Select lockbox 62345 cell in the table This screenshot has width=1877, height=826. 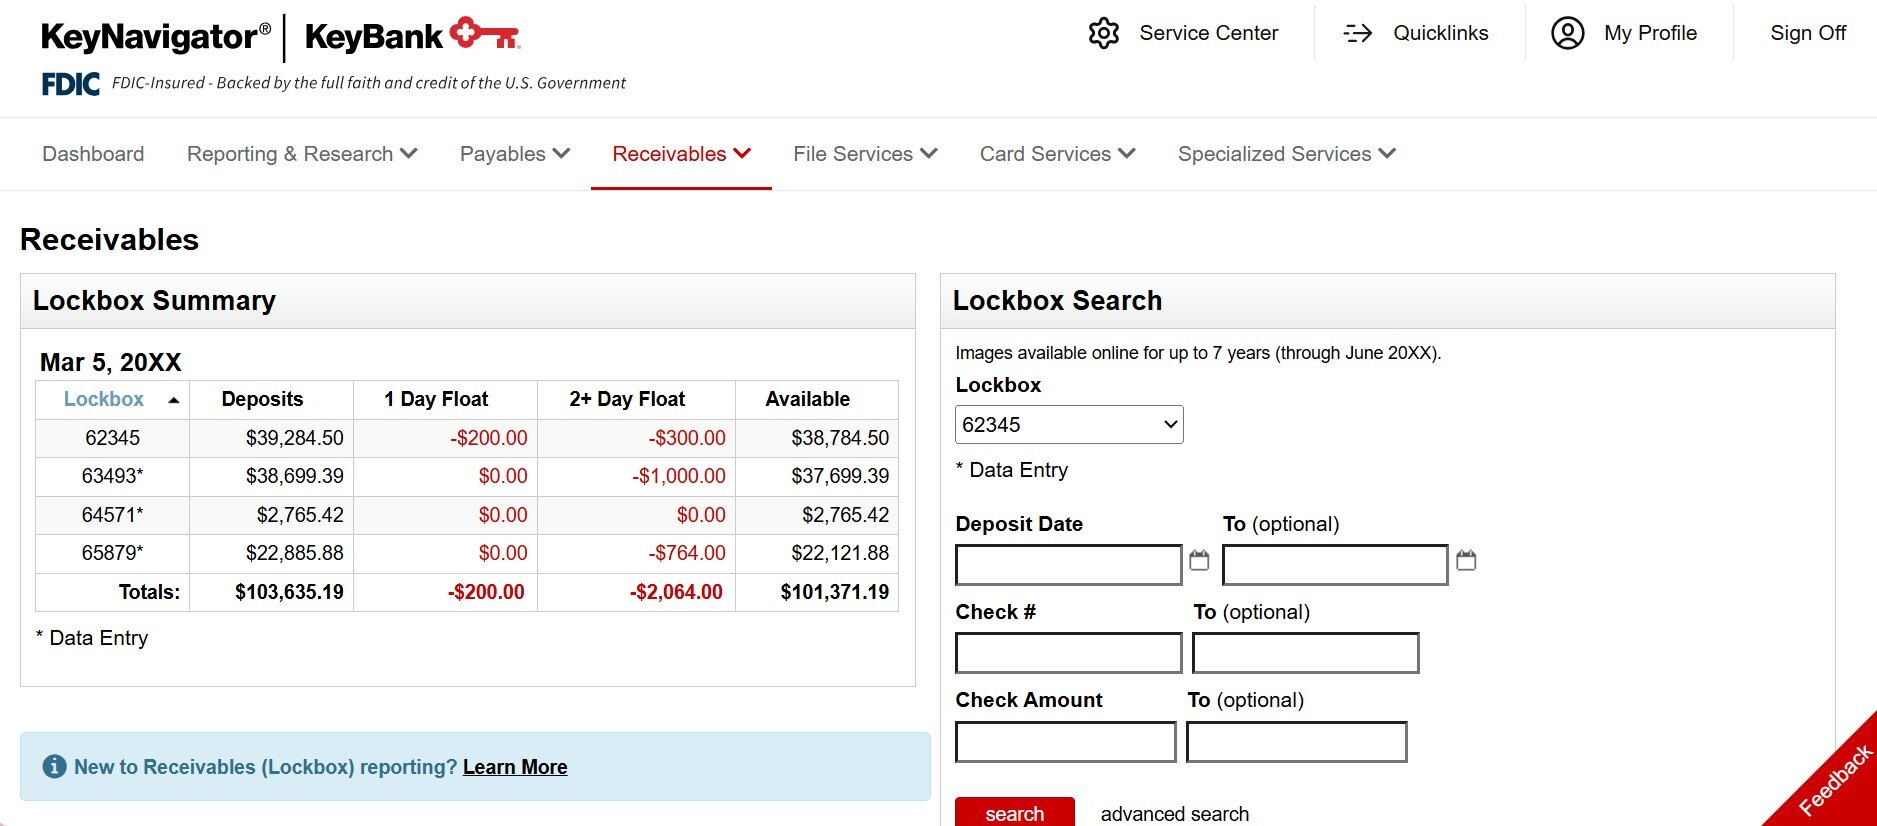coord(112,438)
